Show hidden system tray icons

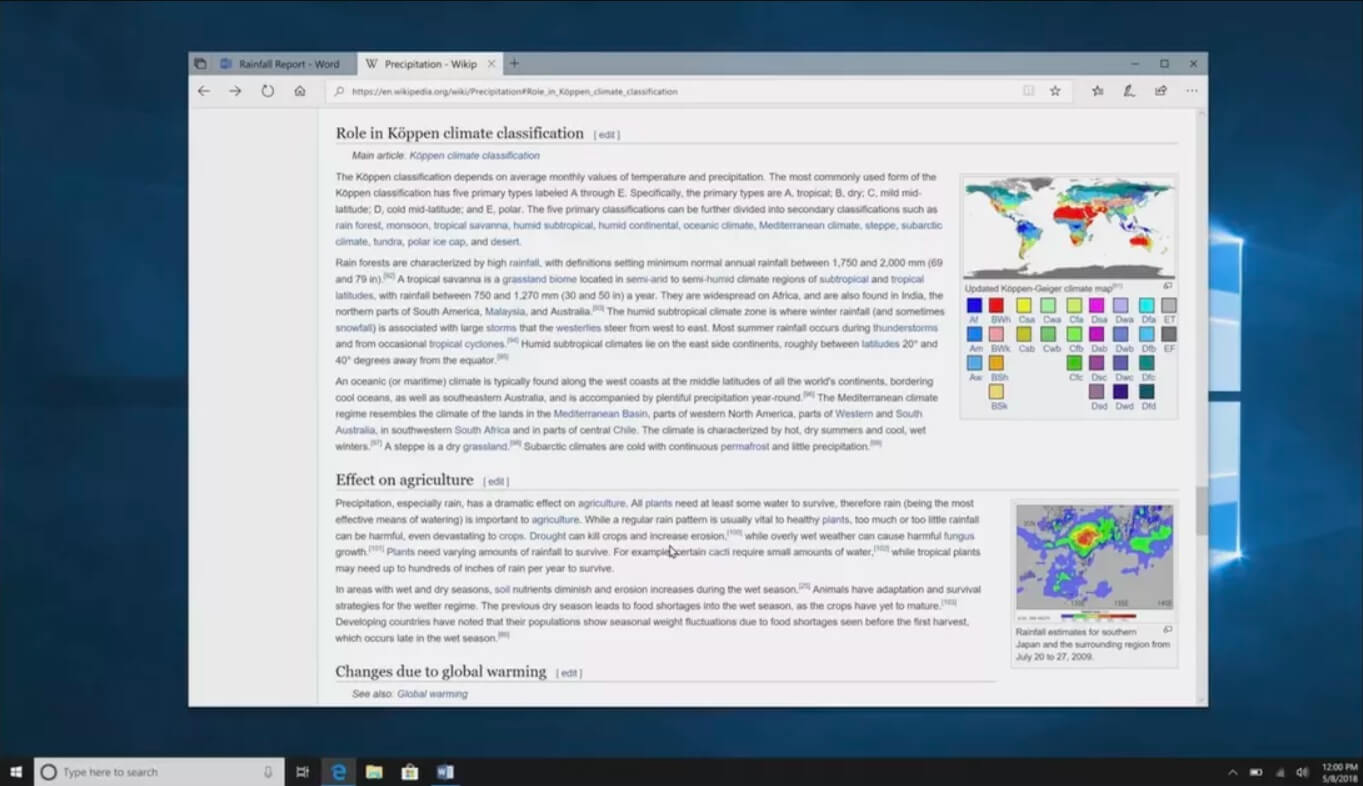[x=1232, y=772]
